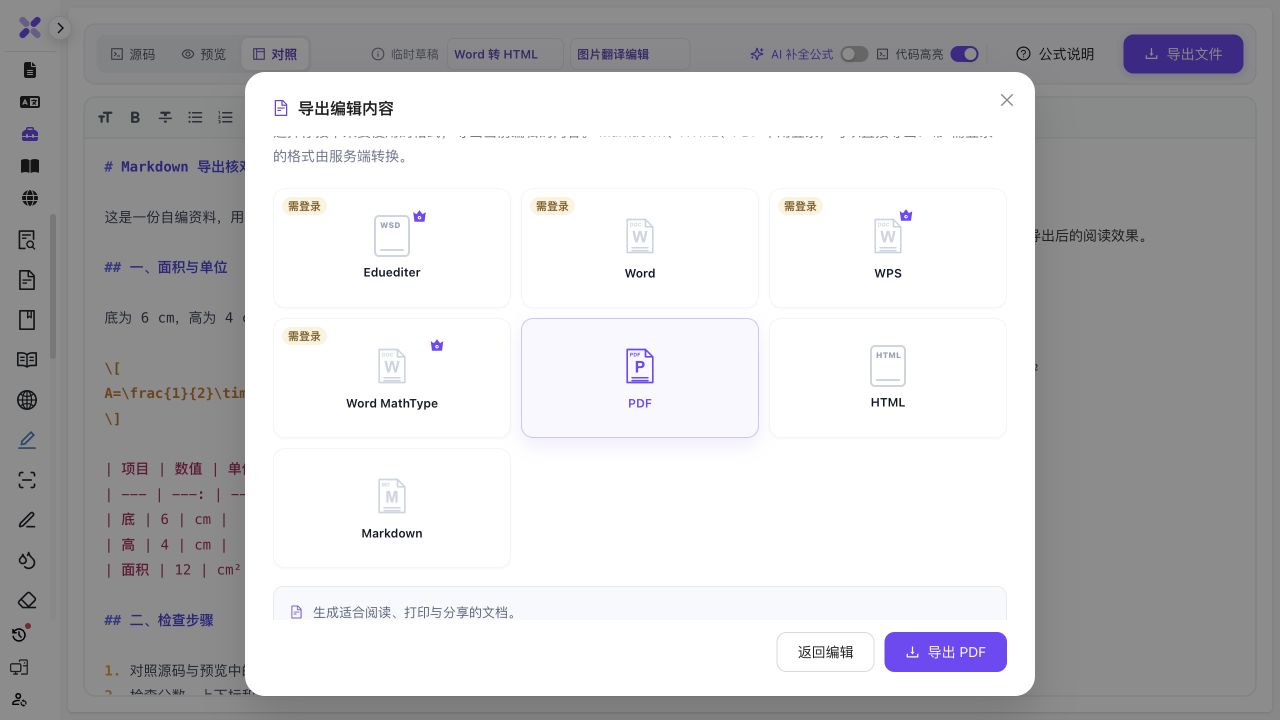Click the scan frame icon in sidebar
This screenshot has width=1280, height=720.
click(x=27, y=480)
